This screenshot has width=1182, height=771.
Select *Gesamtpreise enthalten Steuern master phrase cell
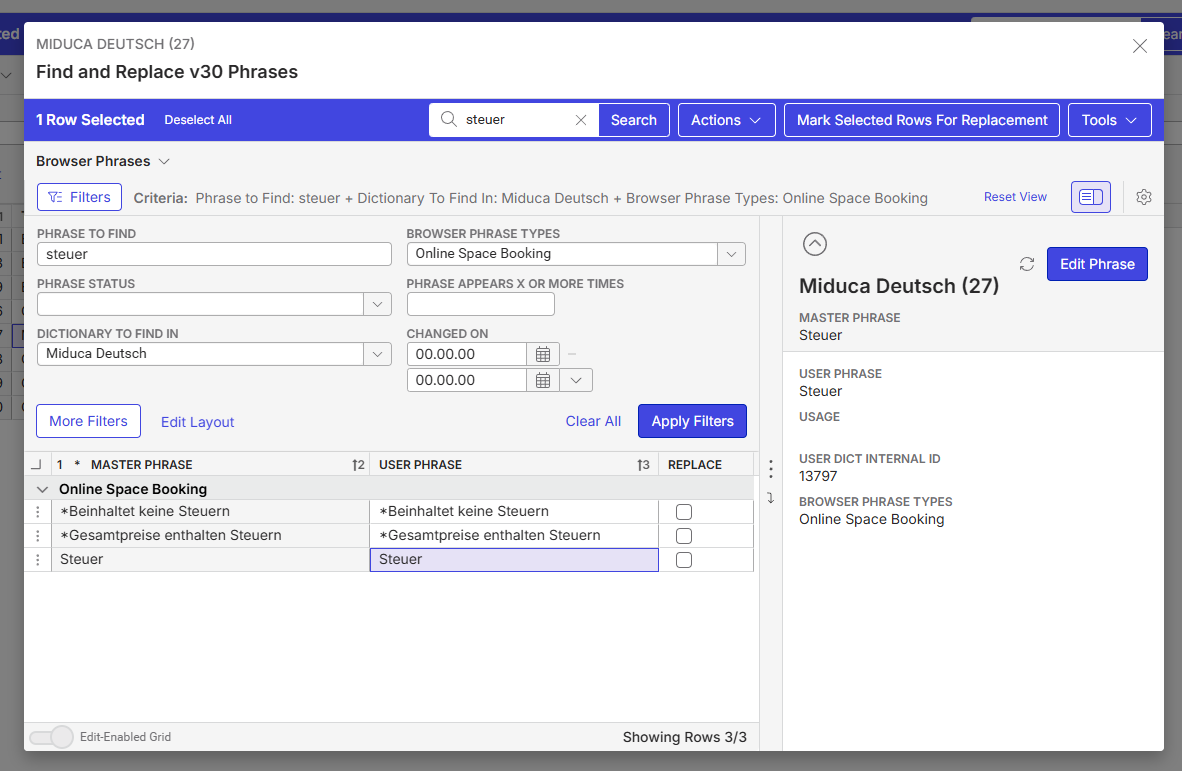(210, 536)
